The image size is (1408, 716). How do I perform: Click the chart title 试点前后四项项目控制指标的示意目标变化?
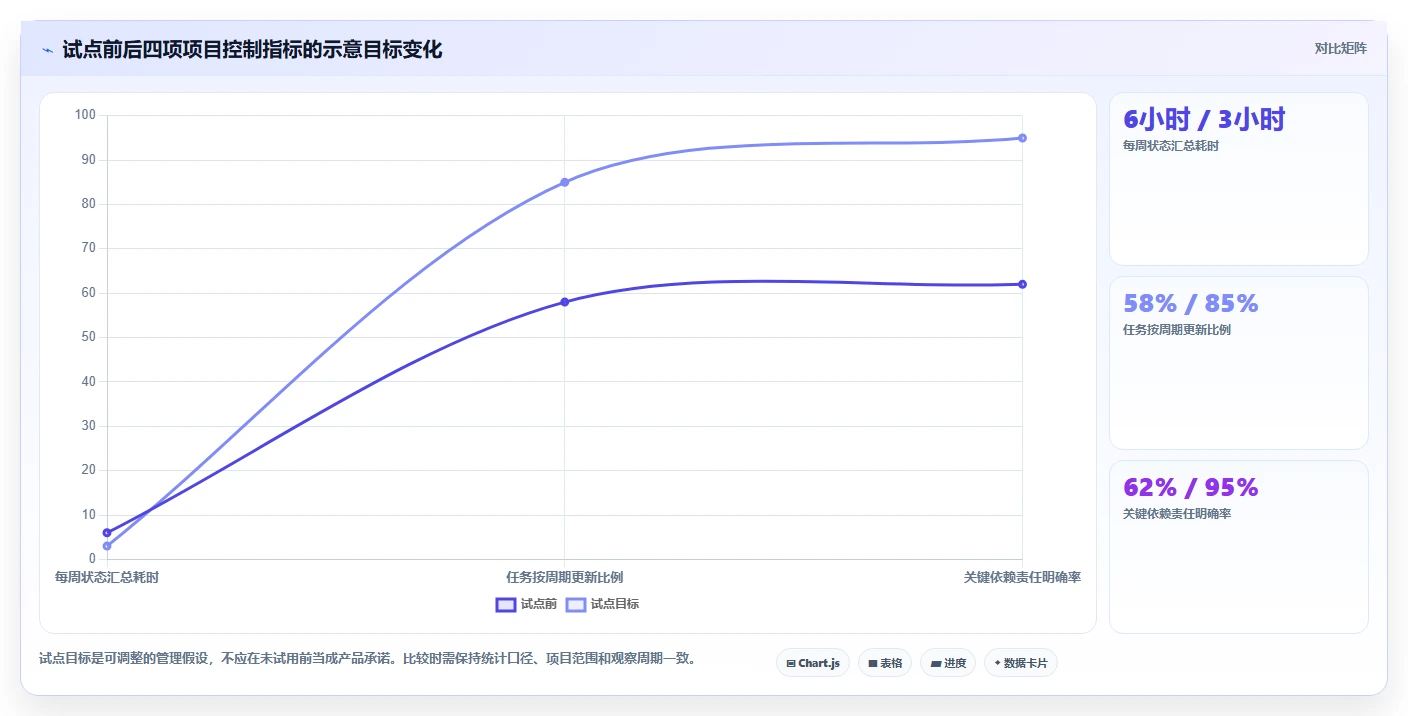252,49
